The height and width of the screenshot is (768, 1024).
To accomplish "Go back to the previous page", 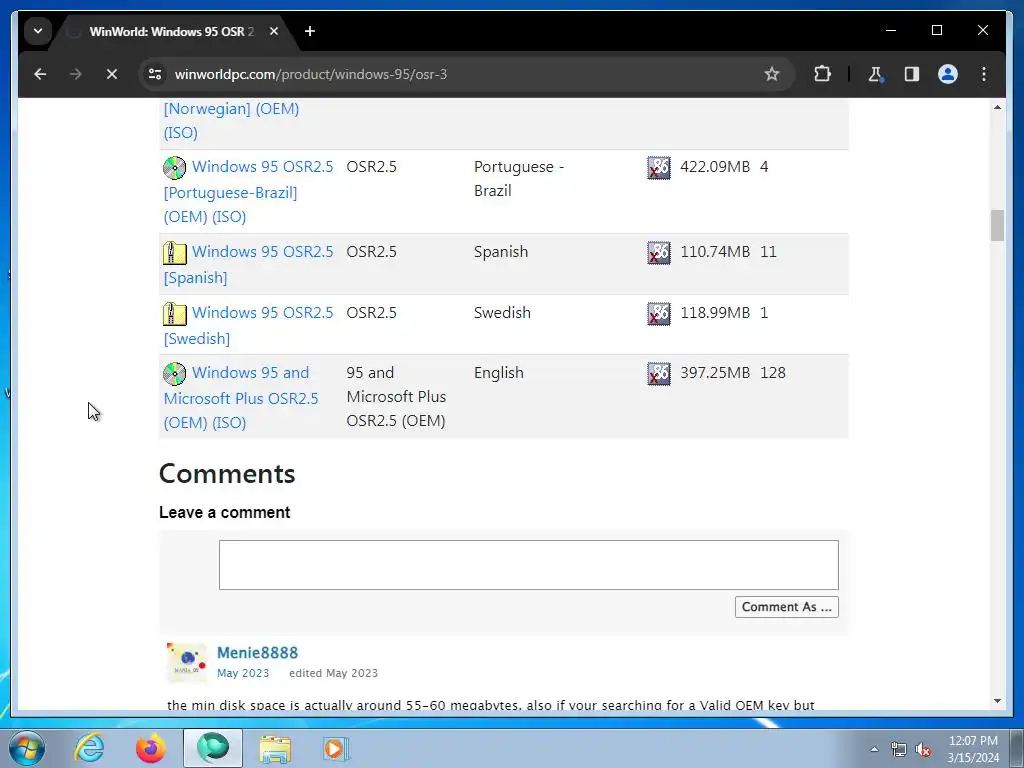I will [x=40, y=74].
